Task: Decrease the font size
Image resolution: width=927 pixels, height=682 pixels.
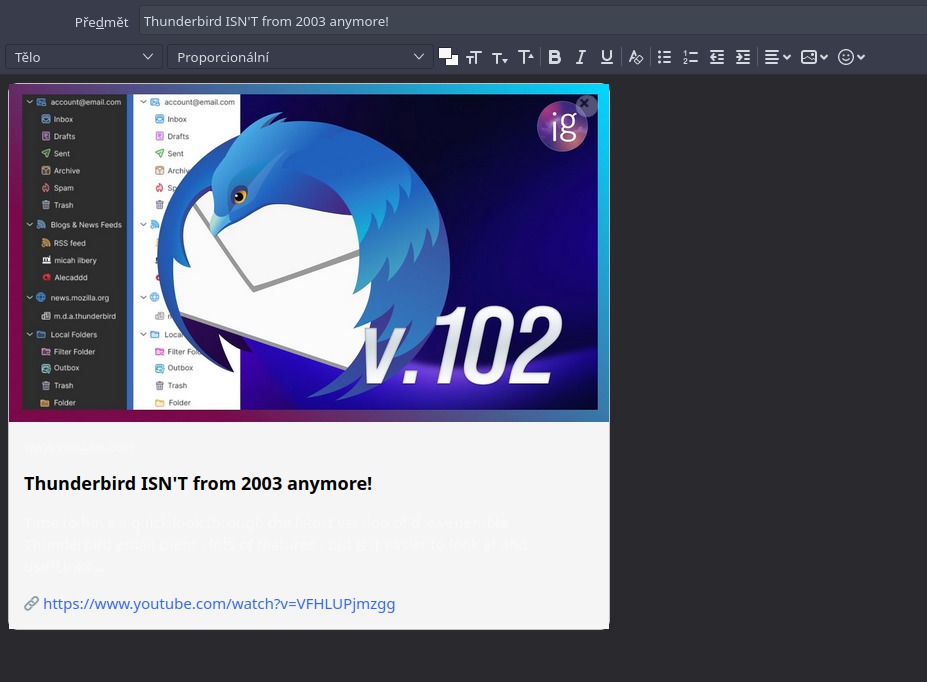Action: tap(500, 57)
